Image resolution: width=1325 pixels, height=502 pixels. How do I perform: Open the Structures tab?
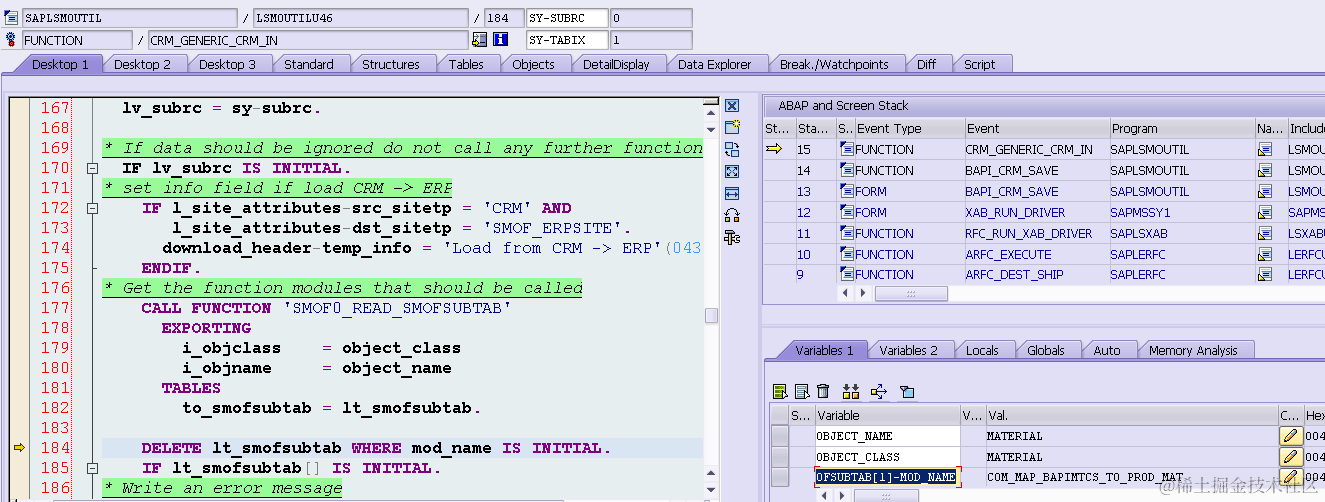tap(391, 64)
